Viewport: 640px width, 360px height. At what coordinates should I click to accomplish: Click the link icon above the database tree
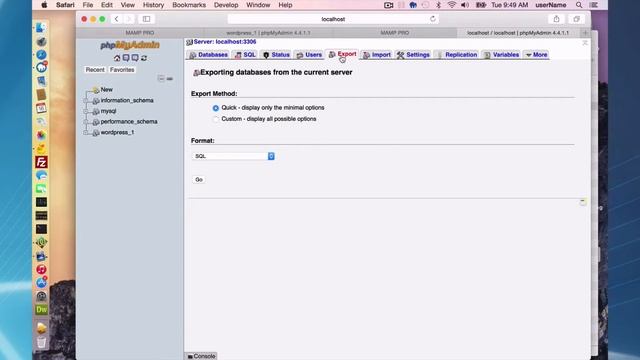pyautogui.click(x=169, y=78)
